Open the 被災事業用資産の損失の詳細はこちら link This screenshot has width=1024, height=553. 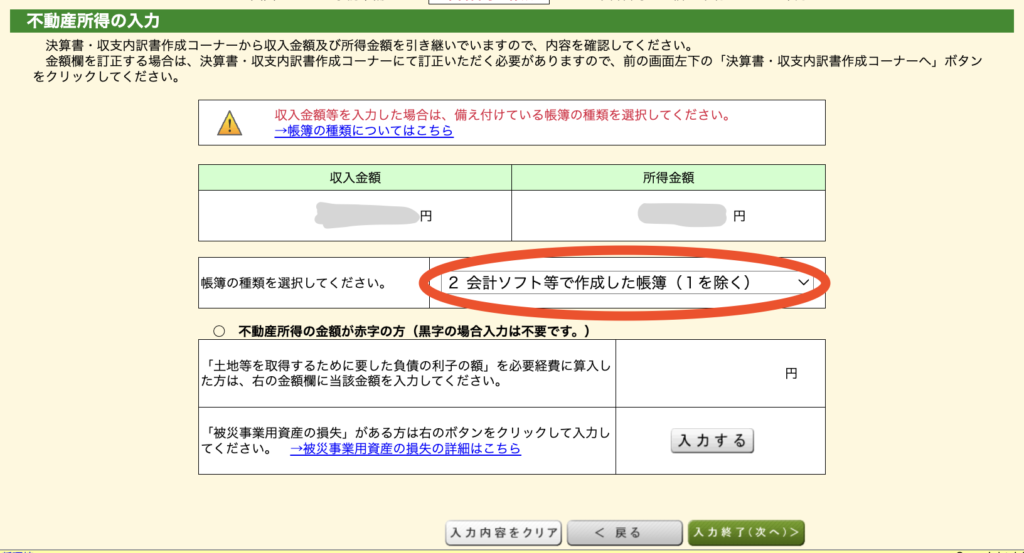[x=405, y=449]
